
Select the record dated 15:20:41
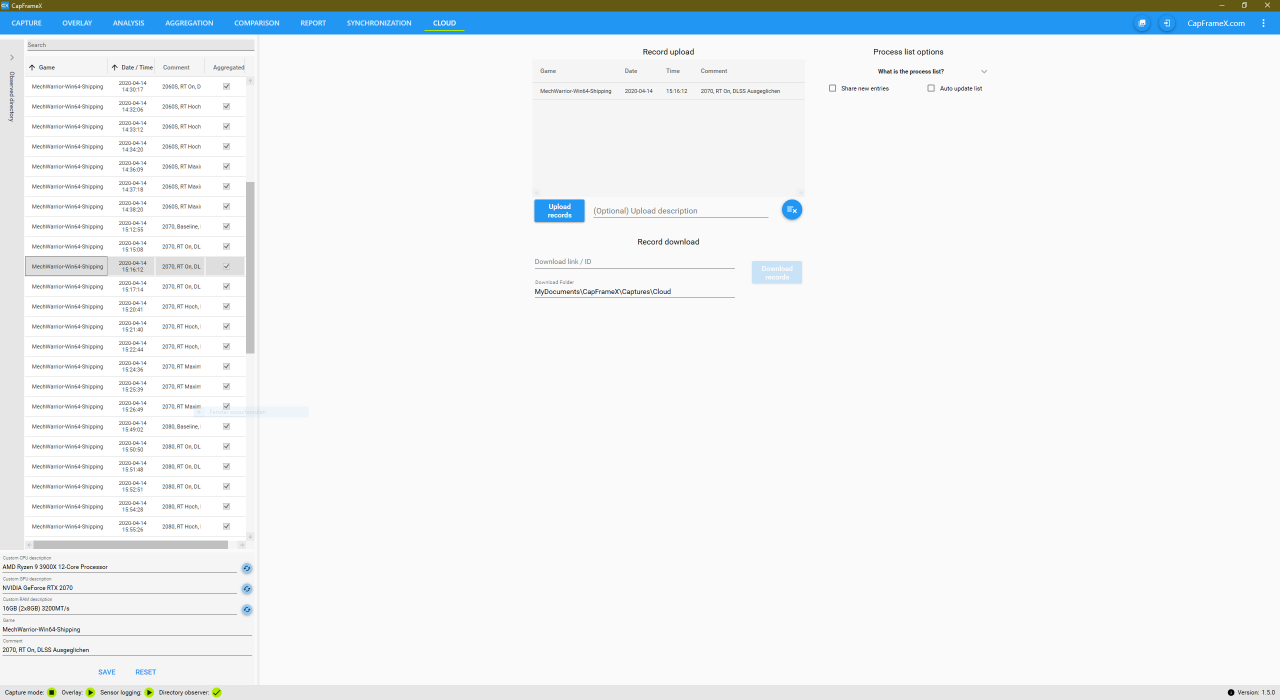135,306
